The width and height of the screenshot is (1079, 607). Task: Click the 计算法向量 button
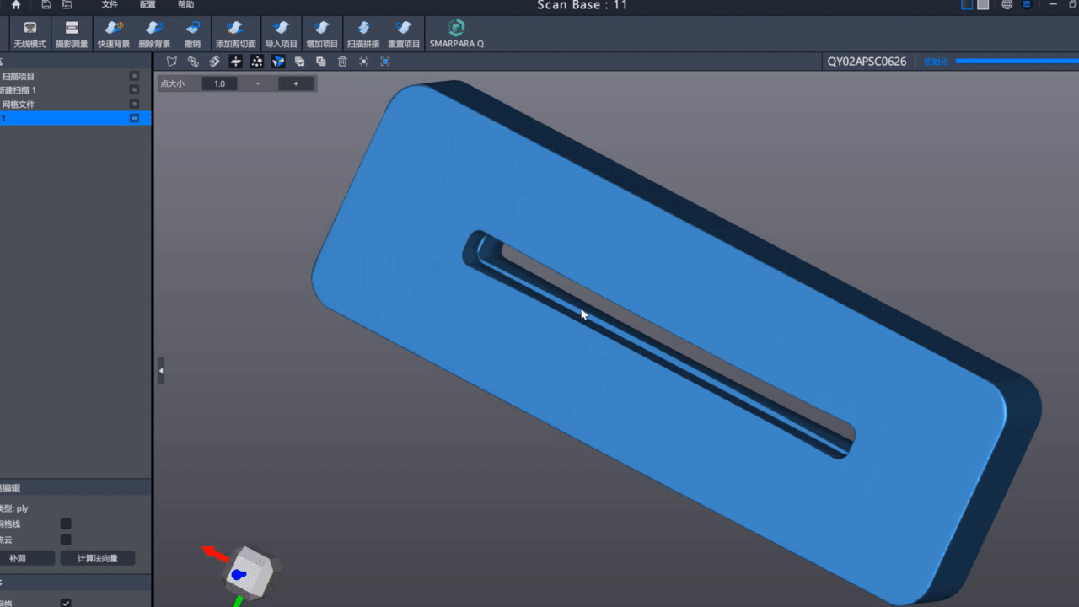(x=98, y=558)
